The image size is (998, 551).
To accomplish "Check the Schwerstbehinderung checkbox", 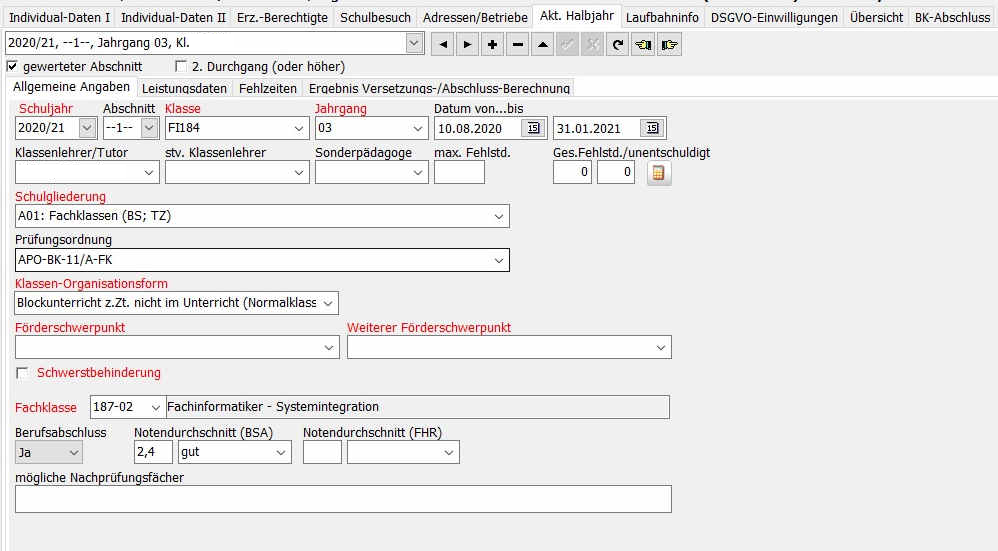I will (22, 373).
